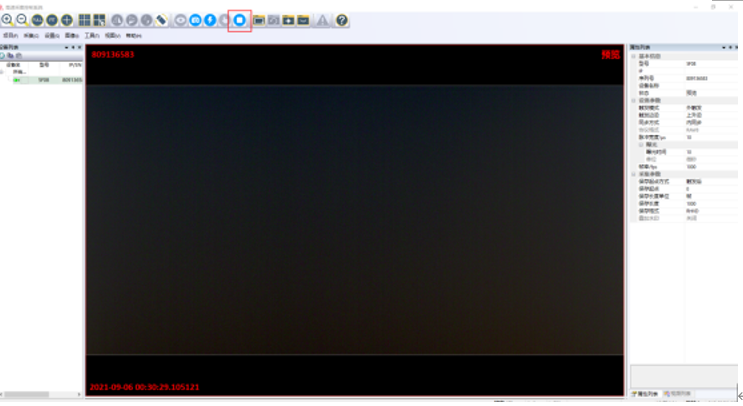This screenshot has height=406, width=743.
Task: Click the 帧率/fps value 1000
Action: pyautogui.click(x=691, y=167)
